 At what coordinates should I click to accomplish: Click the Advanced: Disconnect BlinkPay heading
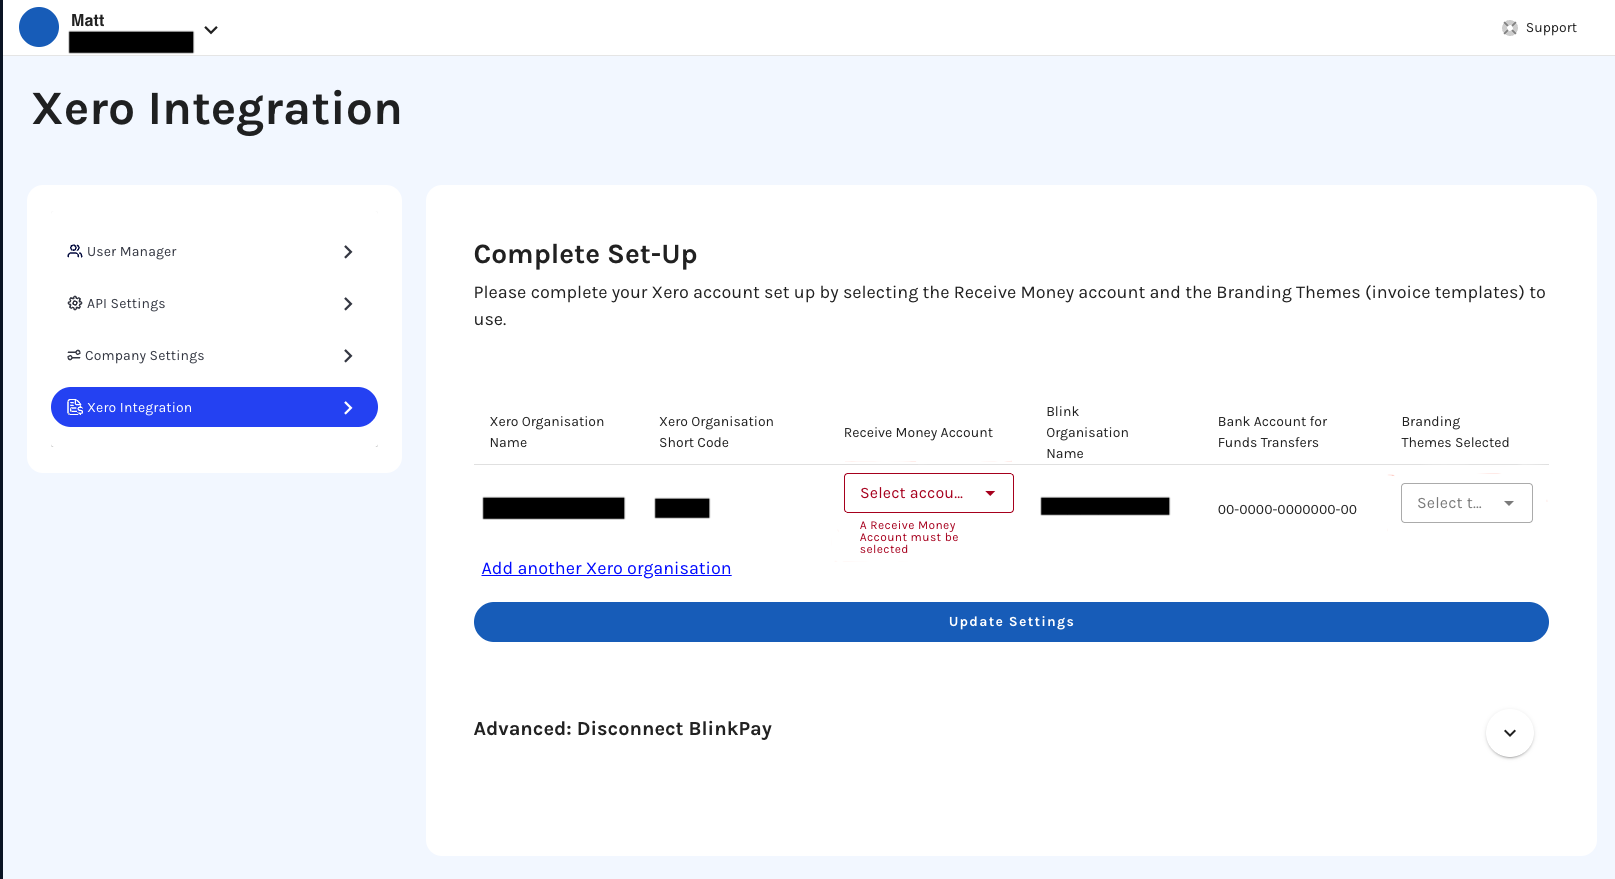622,729
